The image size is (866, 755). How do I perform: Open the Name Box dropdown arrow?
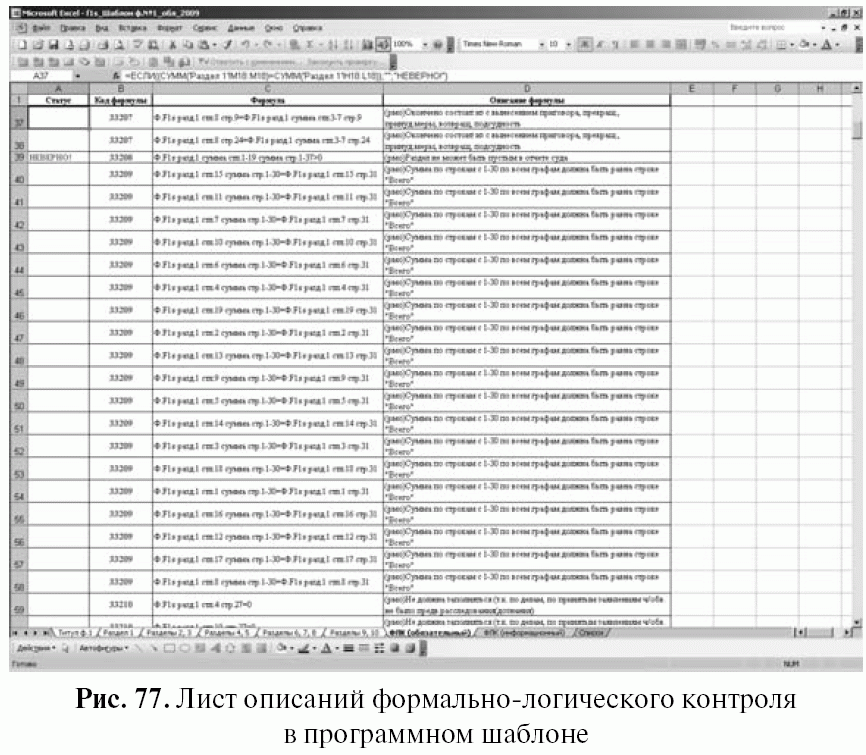pos(78,76)
